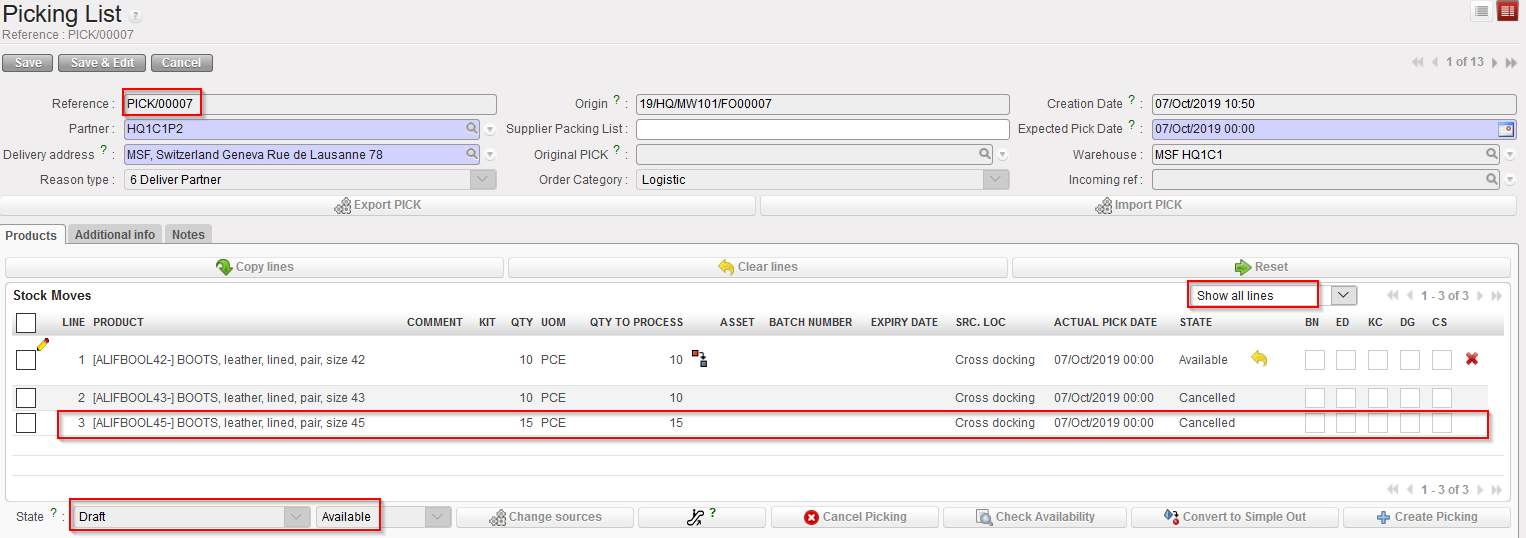Open calendar picker for Expected Pick Date

coord(1506,129)
